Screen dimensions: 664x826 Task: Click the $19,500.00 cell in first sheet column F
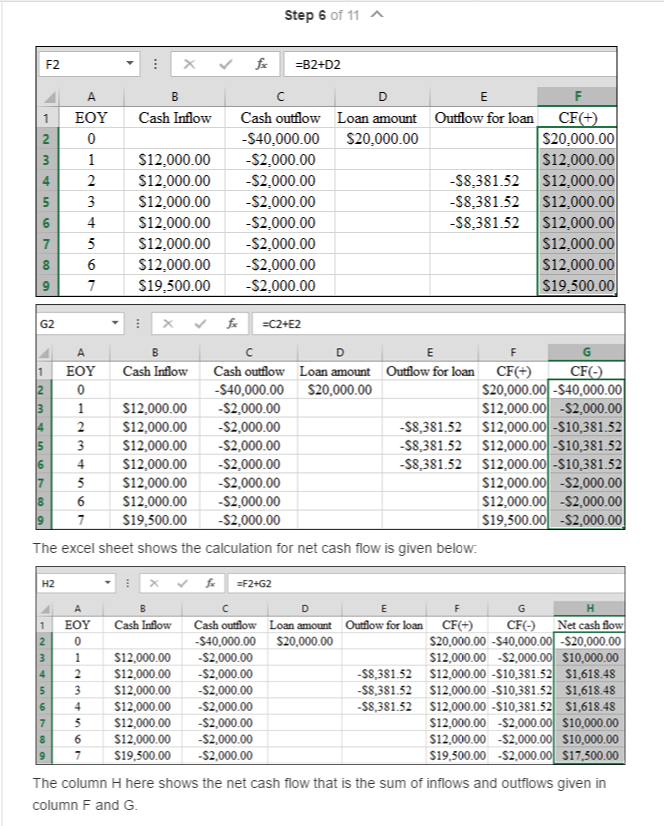click(577, 286)
